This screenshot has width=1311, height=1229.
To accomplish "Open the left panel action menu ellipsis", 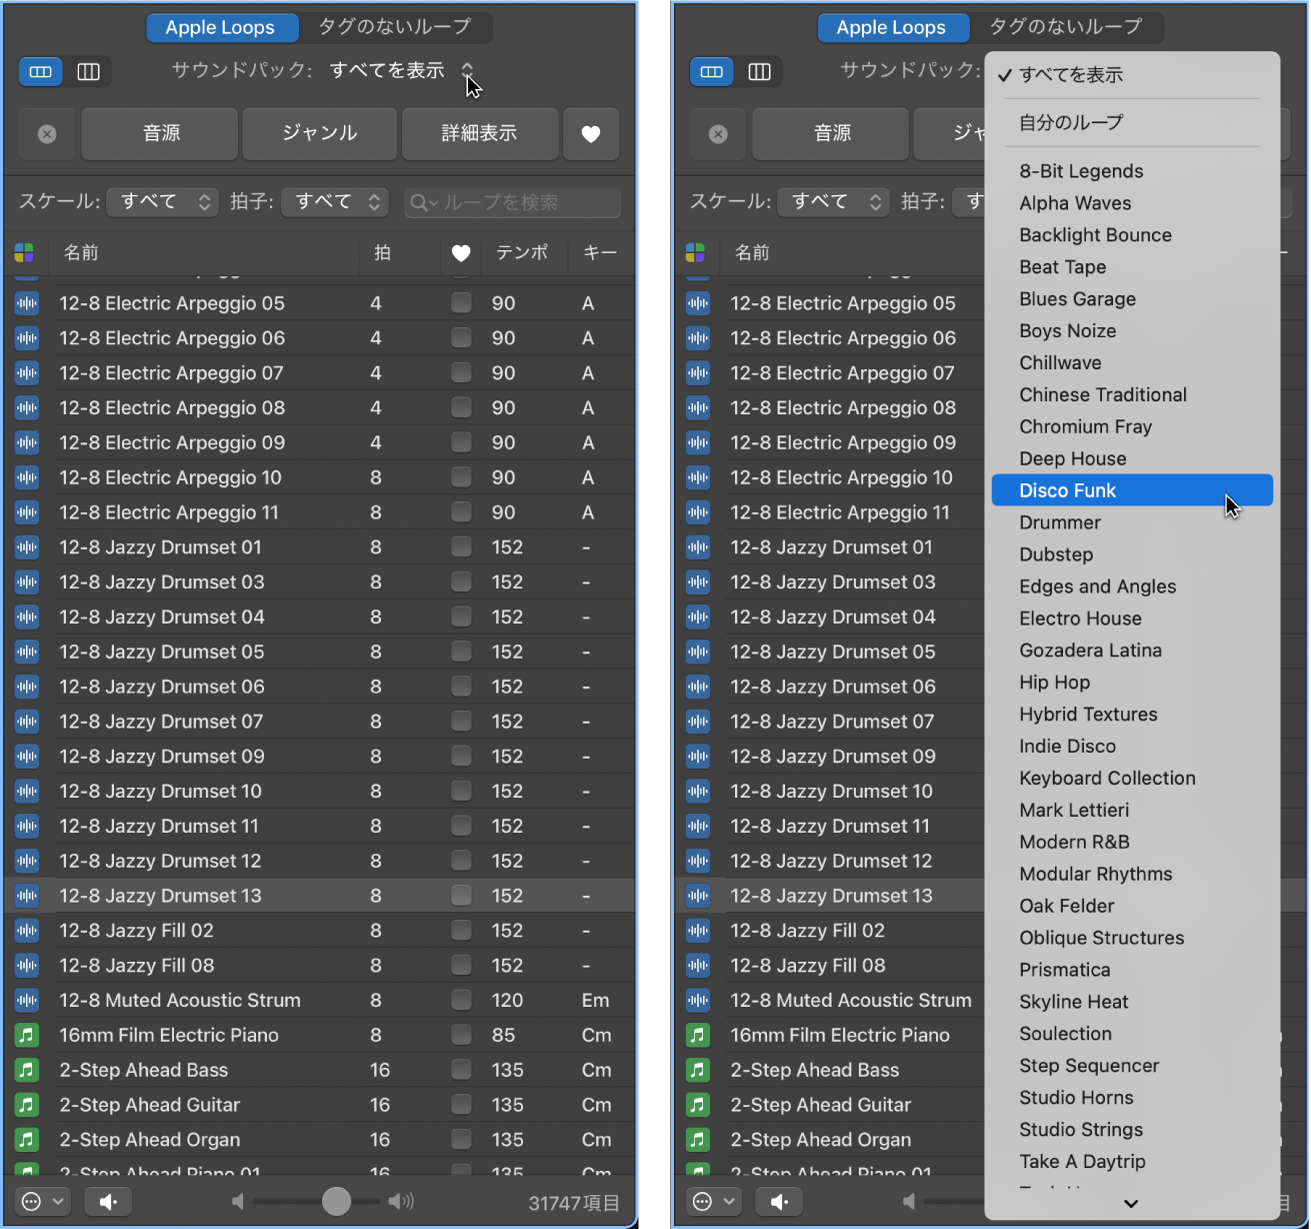I will click(42, 1201).
